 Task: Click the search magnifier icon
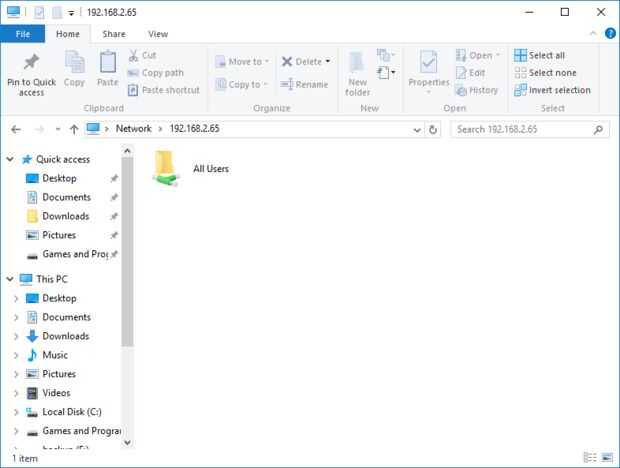[599, 129]
